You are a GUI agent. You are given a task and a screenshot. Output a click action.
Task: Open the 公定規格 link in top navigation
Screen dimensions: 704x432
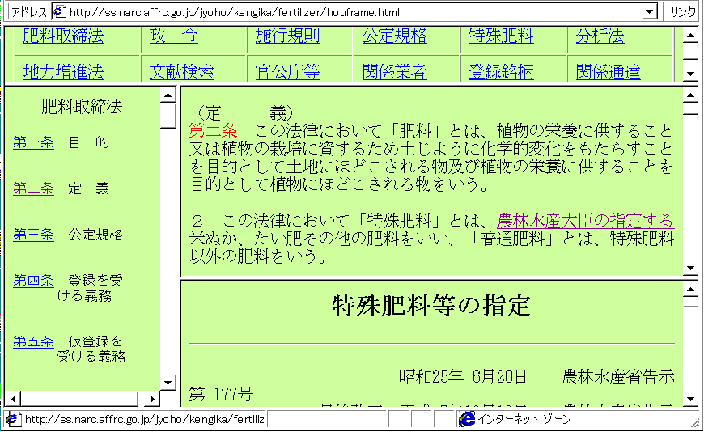coord(394,35)
